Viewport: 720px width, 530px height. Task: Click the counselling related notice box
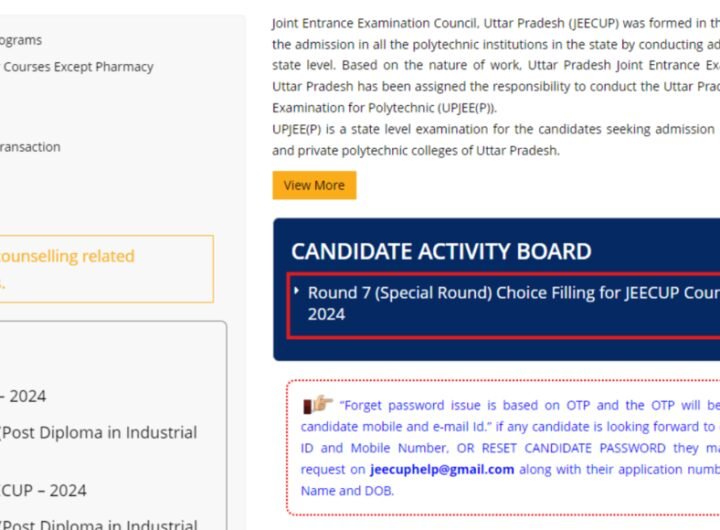click(107, 269)
